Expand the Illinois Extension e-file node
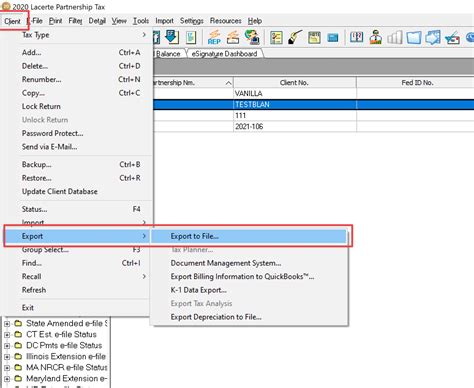Viewport: 474px width, 388px height. [x=7, y=357]
